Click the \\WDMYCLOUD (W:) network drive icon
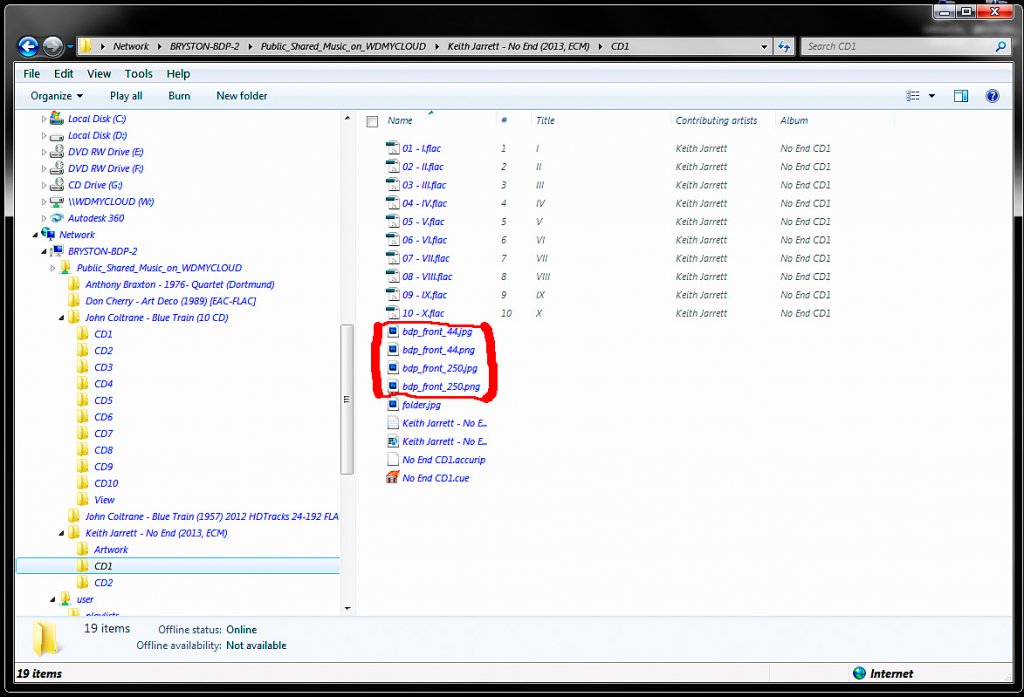The height and width of the screenshot is (697, 1024). (57, 201)
